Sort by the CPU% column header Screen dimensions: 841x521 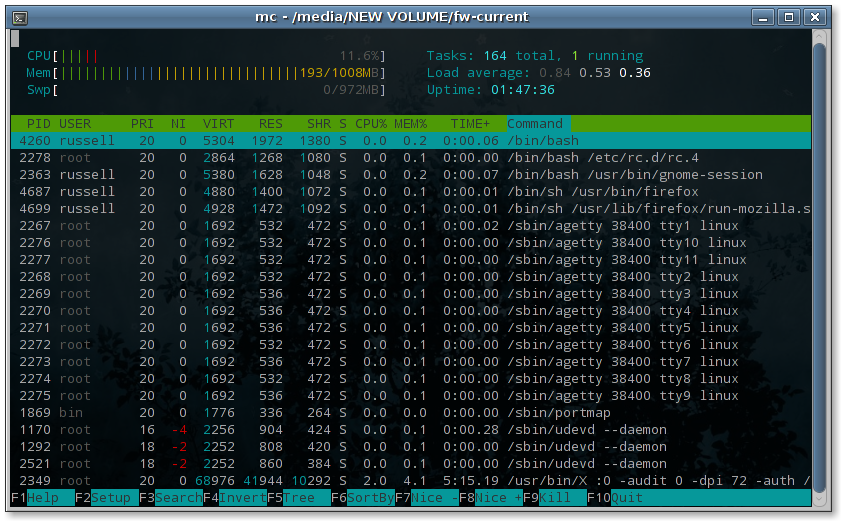coord(371,124)
